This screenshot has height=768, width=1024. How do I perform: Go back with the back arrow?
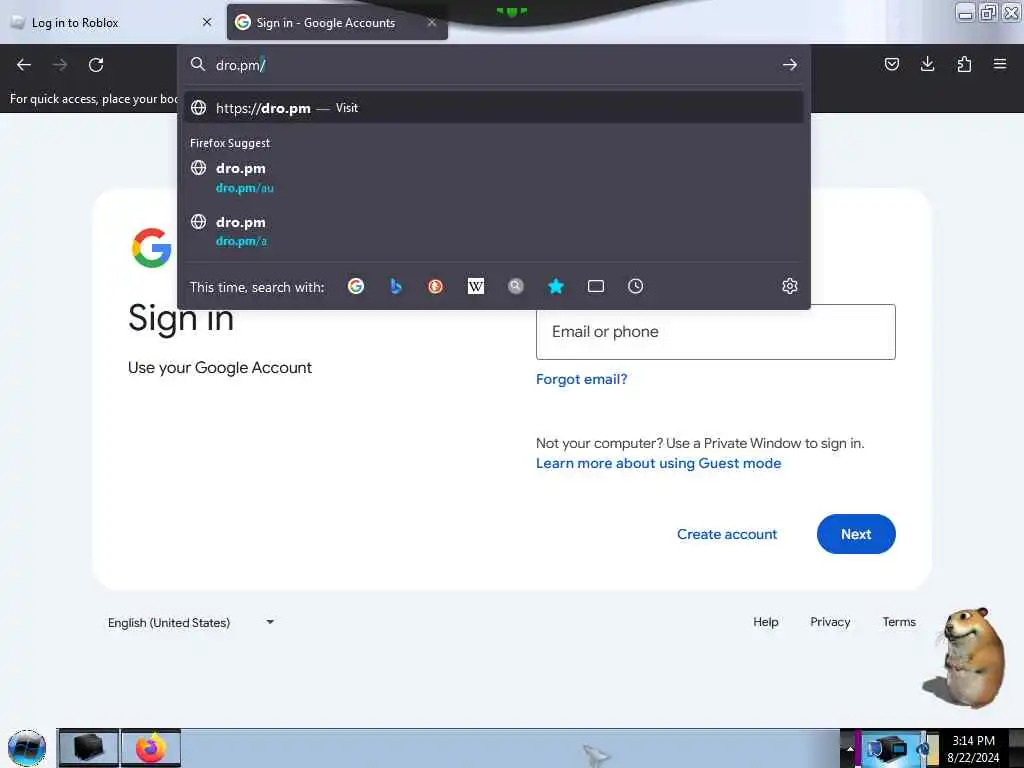(x=24, y=65)
